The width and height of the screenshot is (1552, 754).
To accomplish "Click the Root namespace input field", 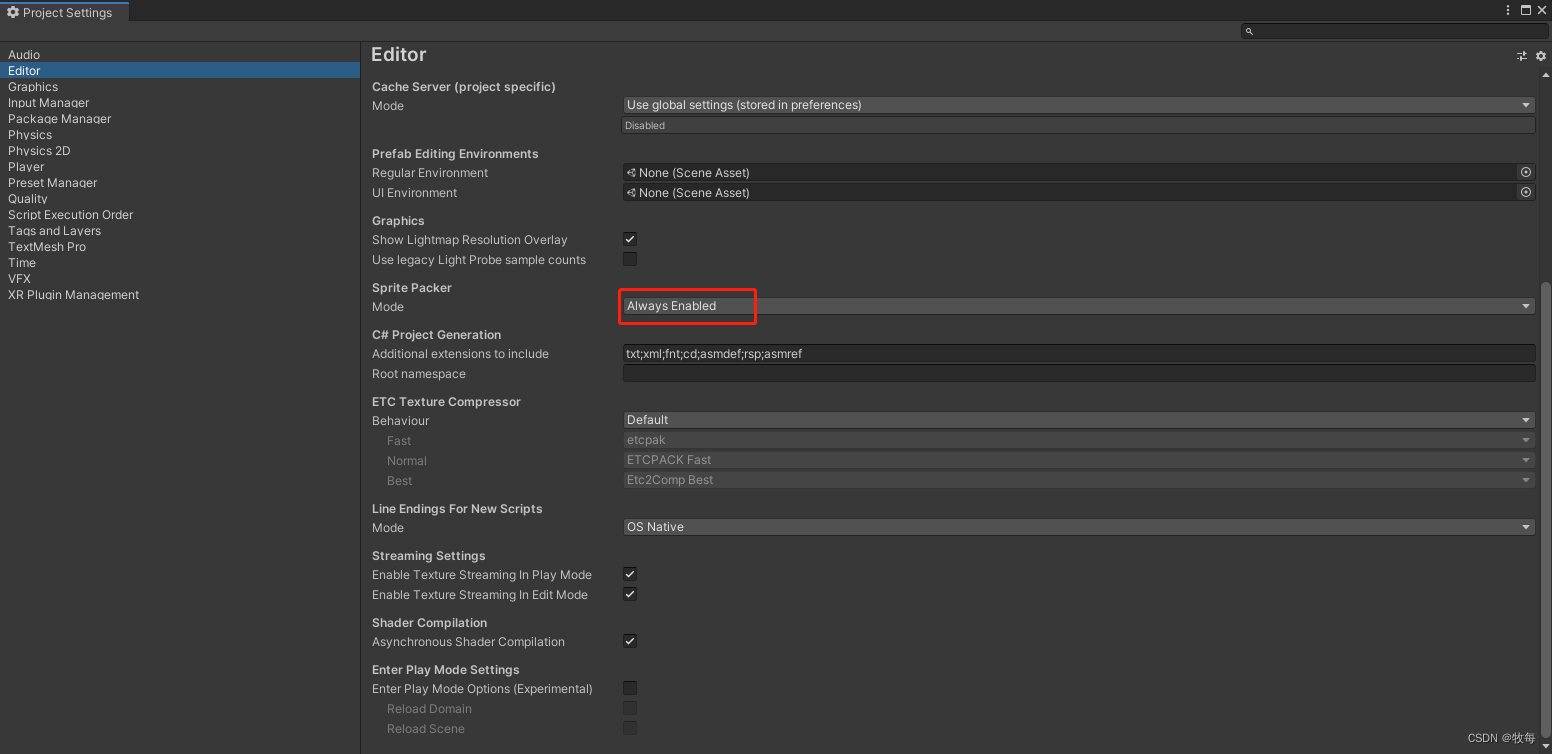I will (1078, 373).
